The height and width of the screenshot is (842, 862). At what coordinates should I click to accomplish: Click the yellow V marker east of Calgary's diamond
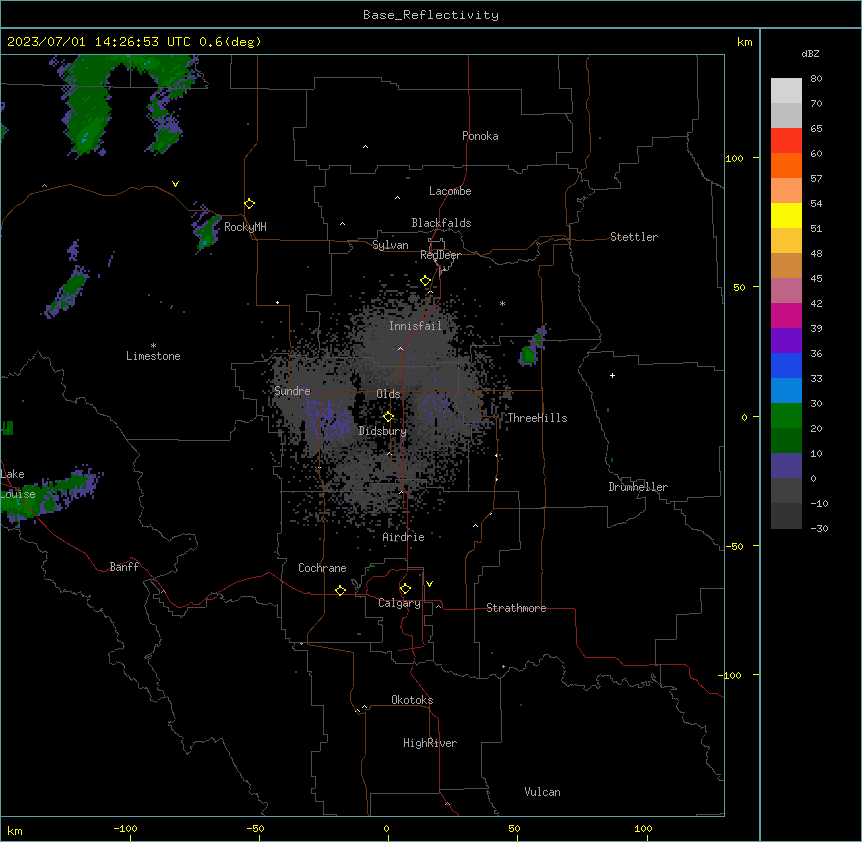pyautogui.click(x=429, y=584)
